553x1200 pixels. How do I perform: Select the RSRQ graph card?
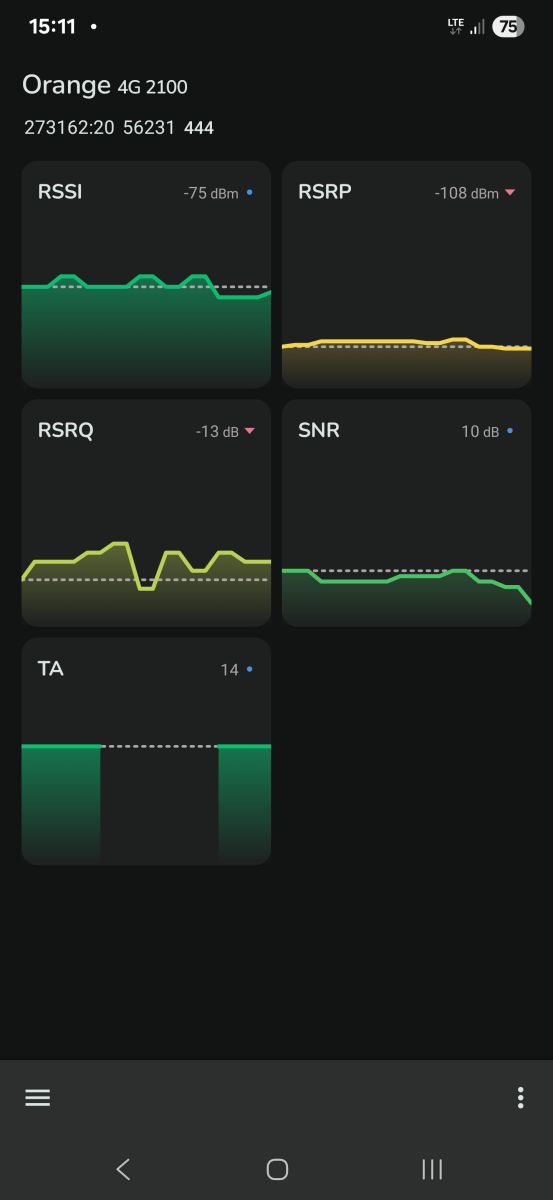point(146,513)
